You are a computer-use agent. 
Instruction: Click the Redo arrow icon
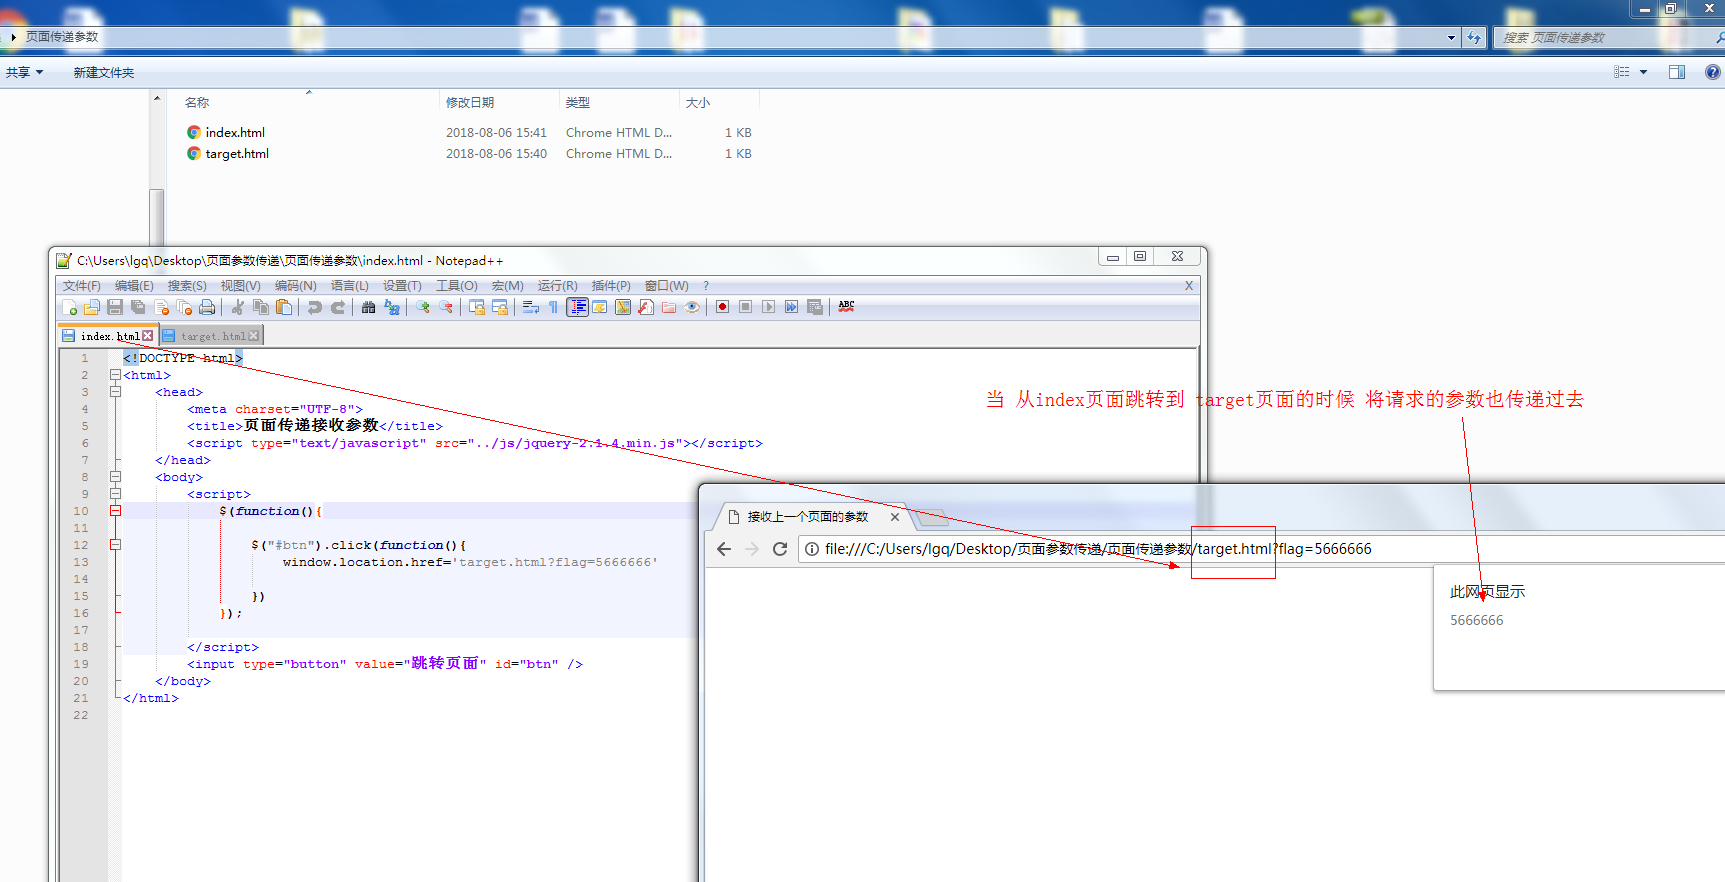[x=338, y=307]
